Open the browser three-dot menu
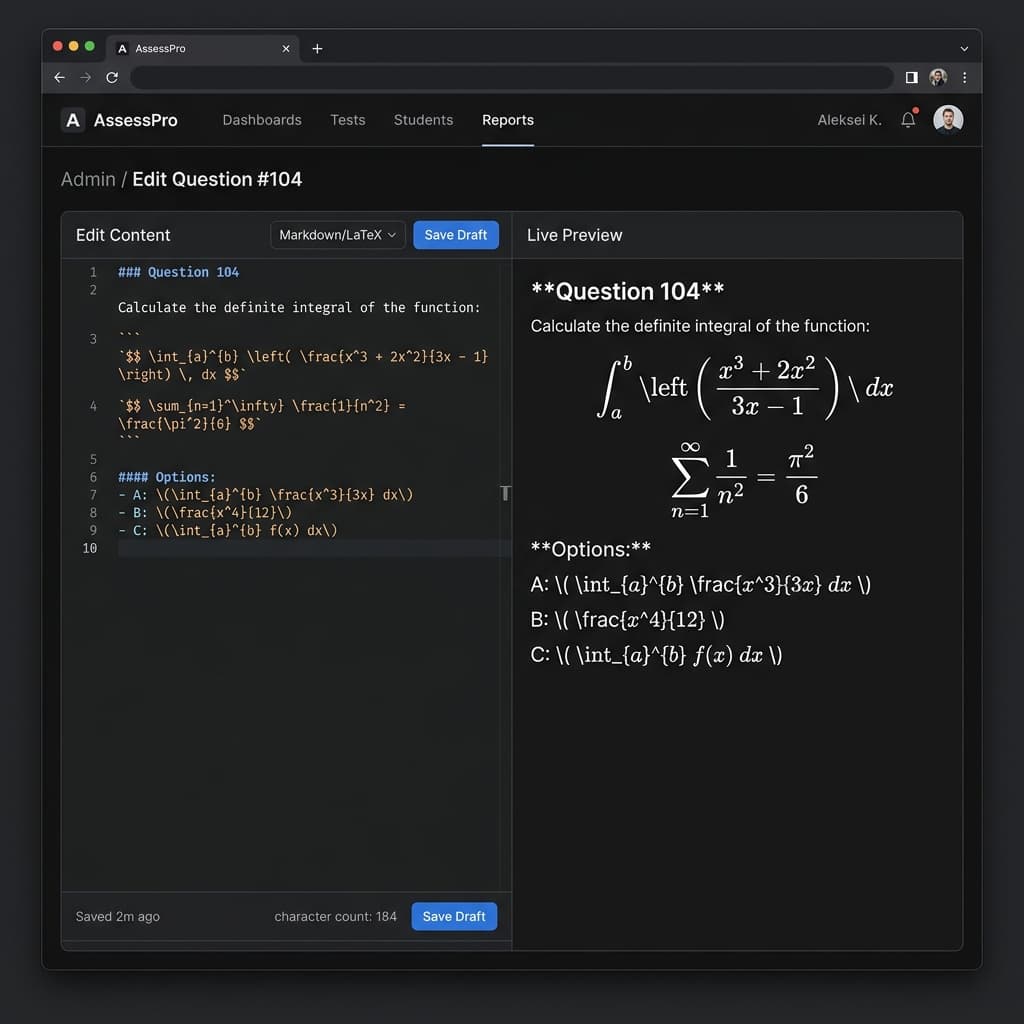1024x1024 pixels. point(965,78)
